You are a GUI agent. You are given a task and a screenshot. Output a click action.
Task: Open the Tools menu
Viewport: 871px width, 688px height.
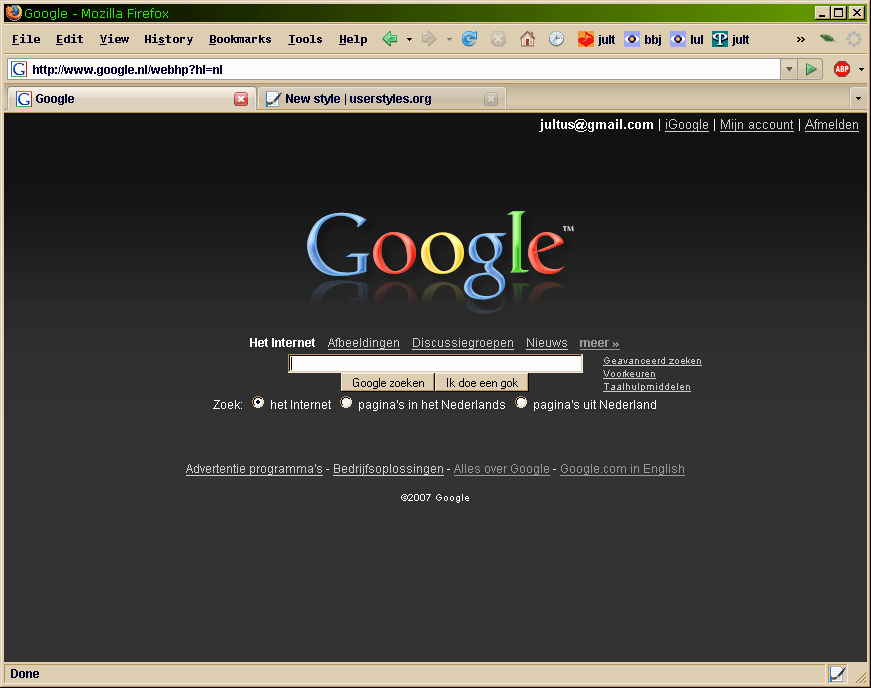point(305,39)
